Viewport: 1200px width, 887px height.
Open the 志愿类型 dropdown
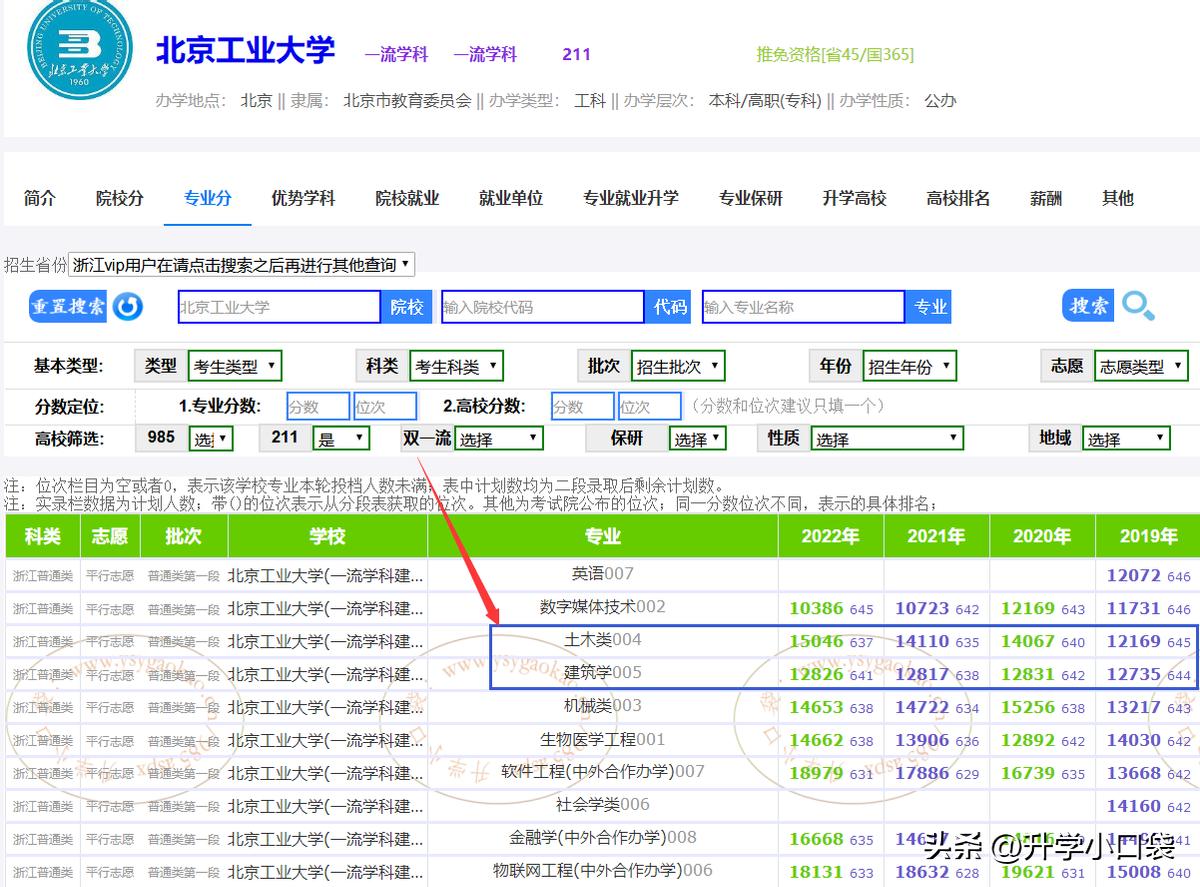[x=1140, y=365]
